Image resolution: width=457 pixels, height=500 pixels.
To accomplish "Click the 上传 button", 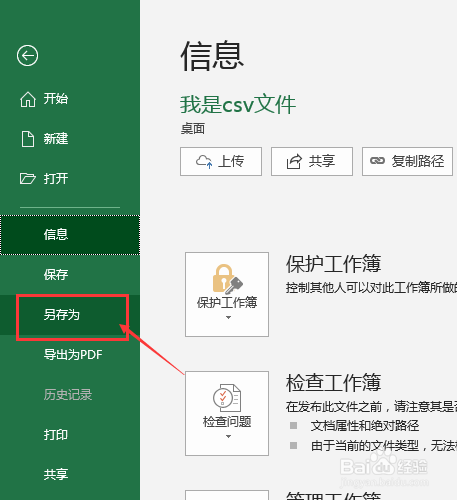I will point(221,161).
